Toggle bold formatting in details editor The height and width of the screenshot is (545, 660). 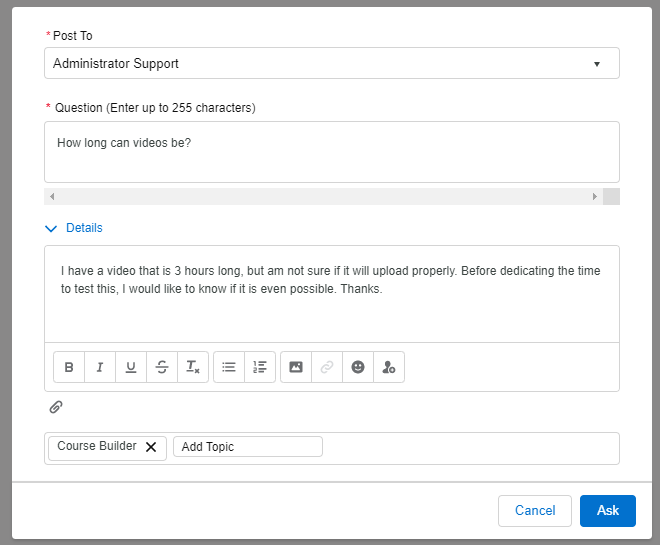pos(69,367)
